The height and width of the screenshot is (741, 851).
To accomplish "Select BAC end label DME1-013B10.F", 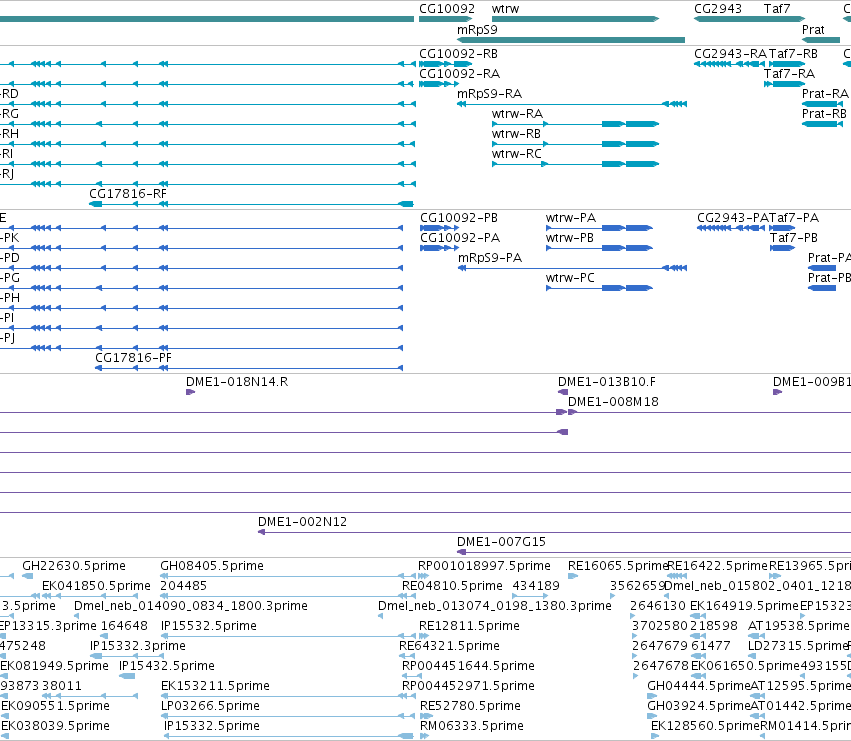I will [x=606, y=382].
